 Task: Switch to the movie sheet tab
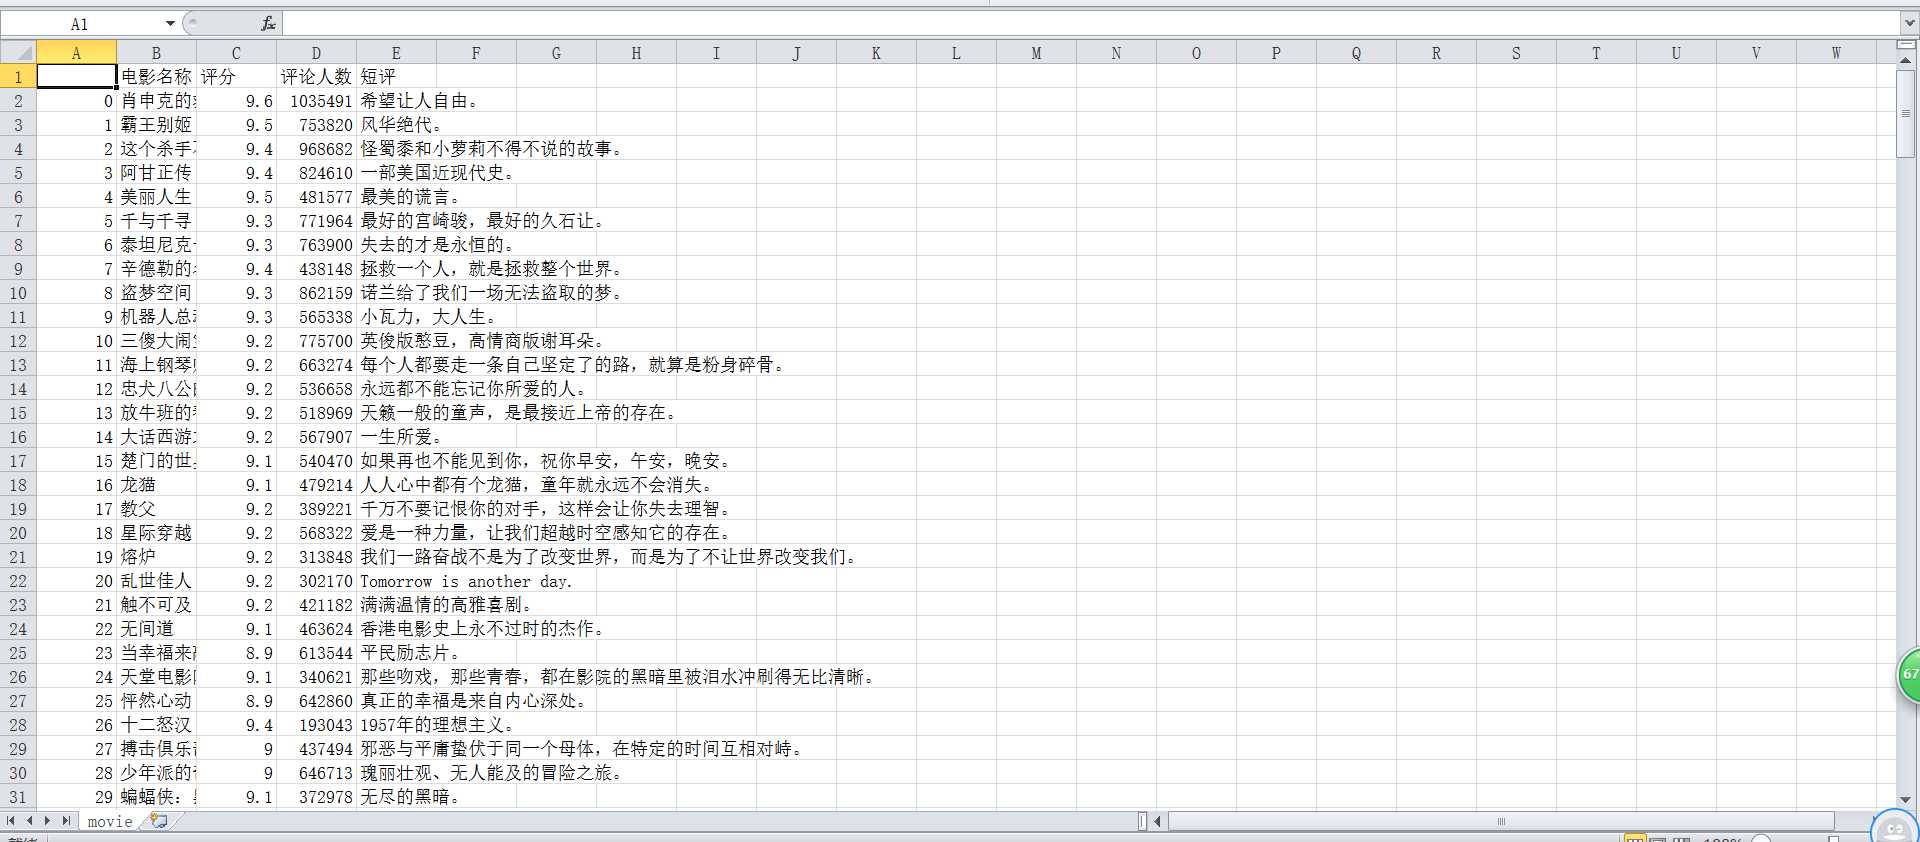pyautogui.click(x=110, y=821)
